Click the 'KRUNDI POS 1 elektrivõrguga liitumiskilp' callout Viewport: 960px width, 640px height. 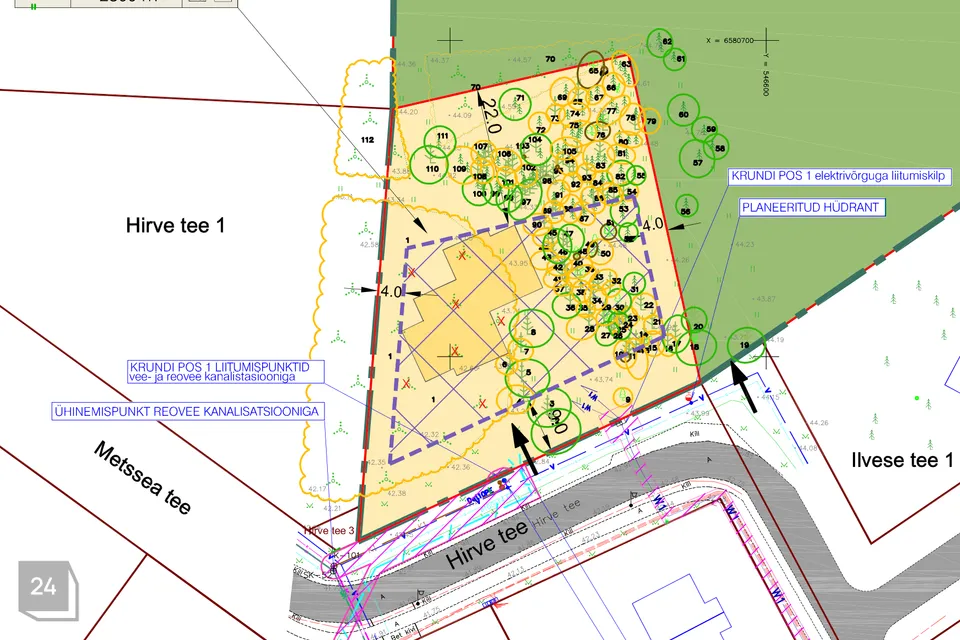tap(839, 176)
